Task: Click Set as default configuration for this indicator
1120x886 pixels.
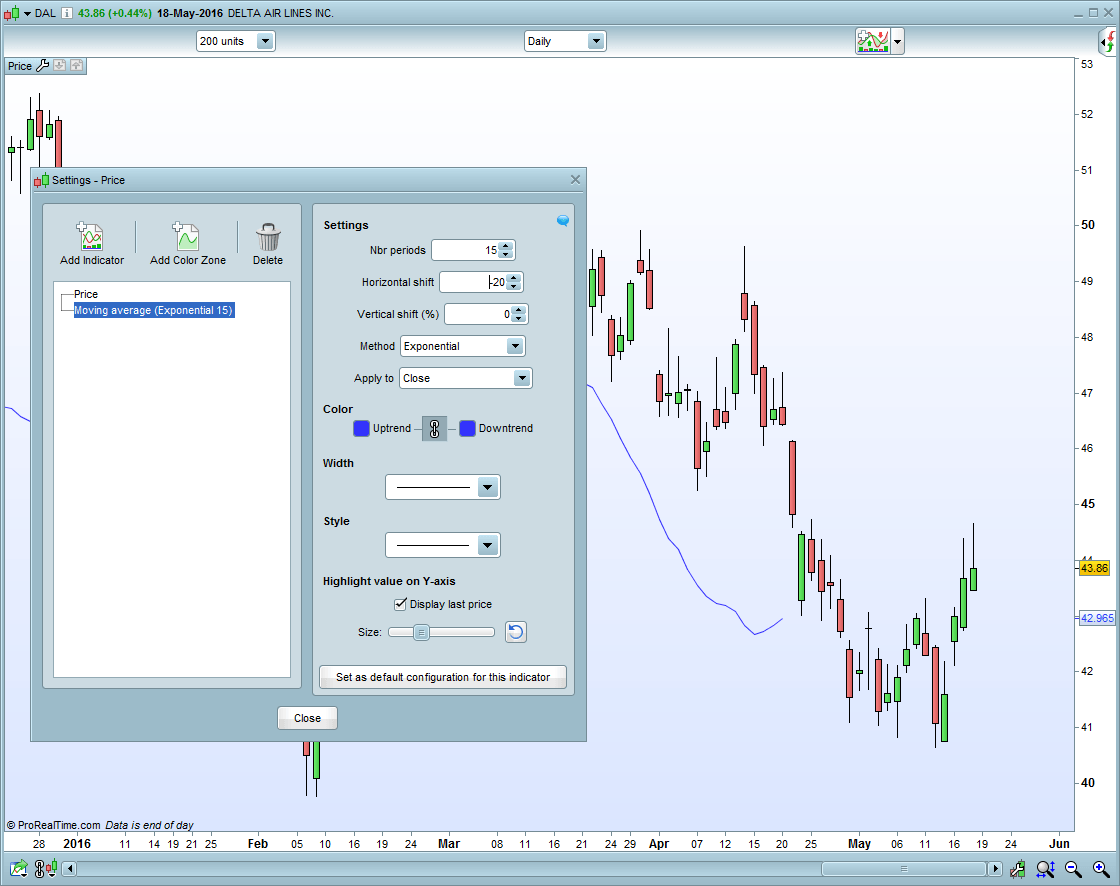Action: click(443, 677)
